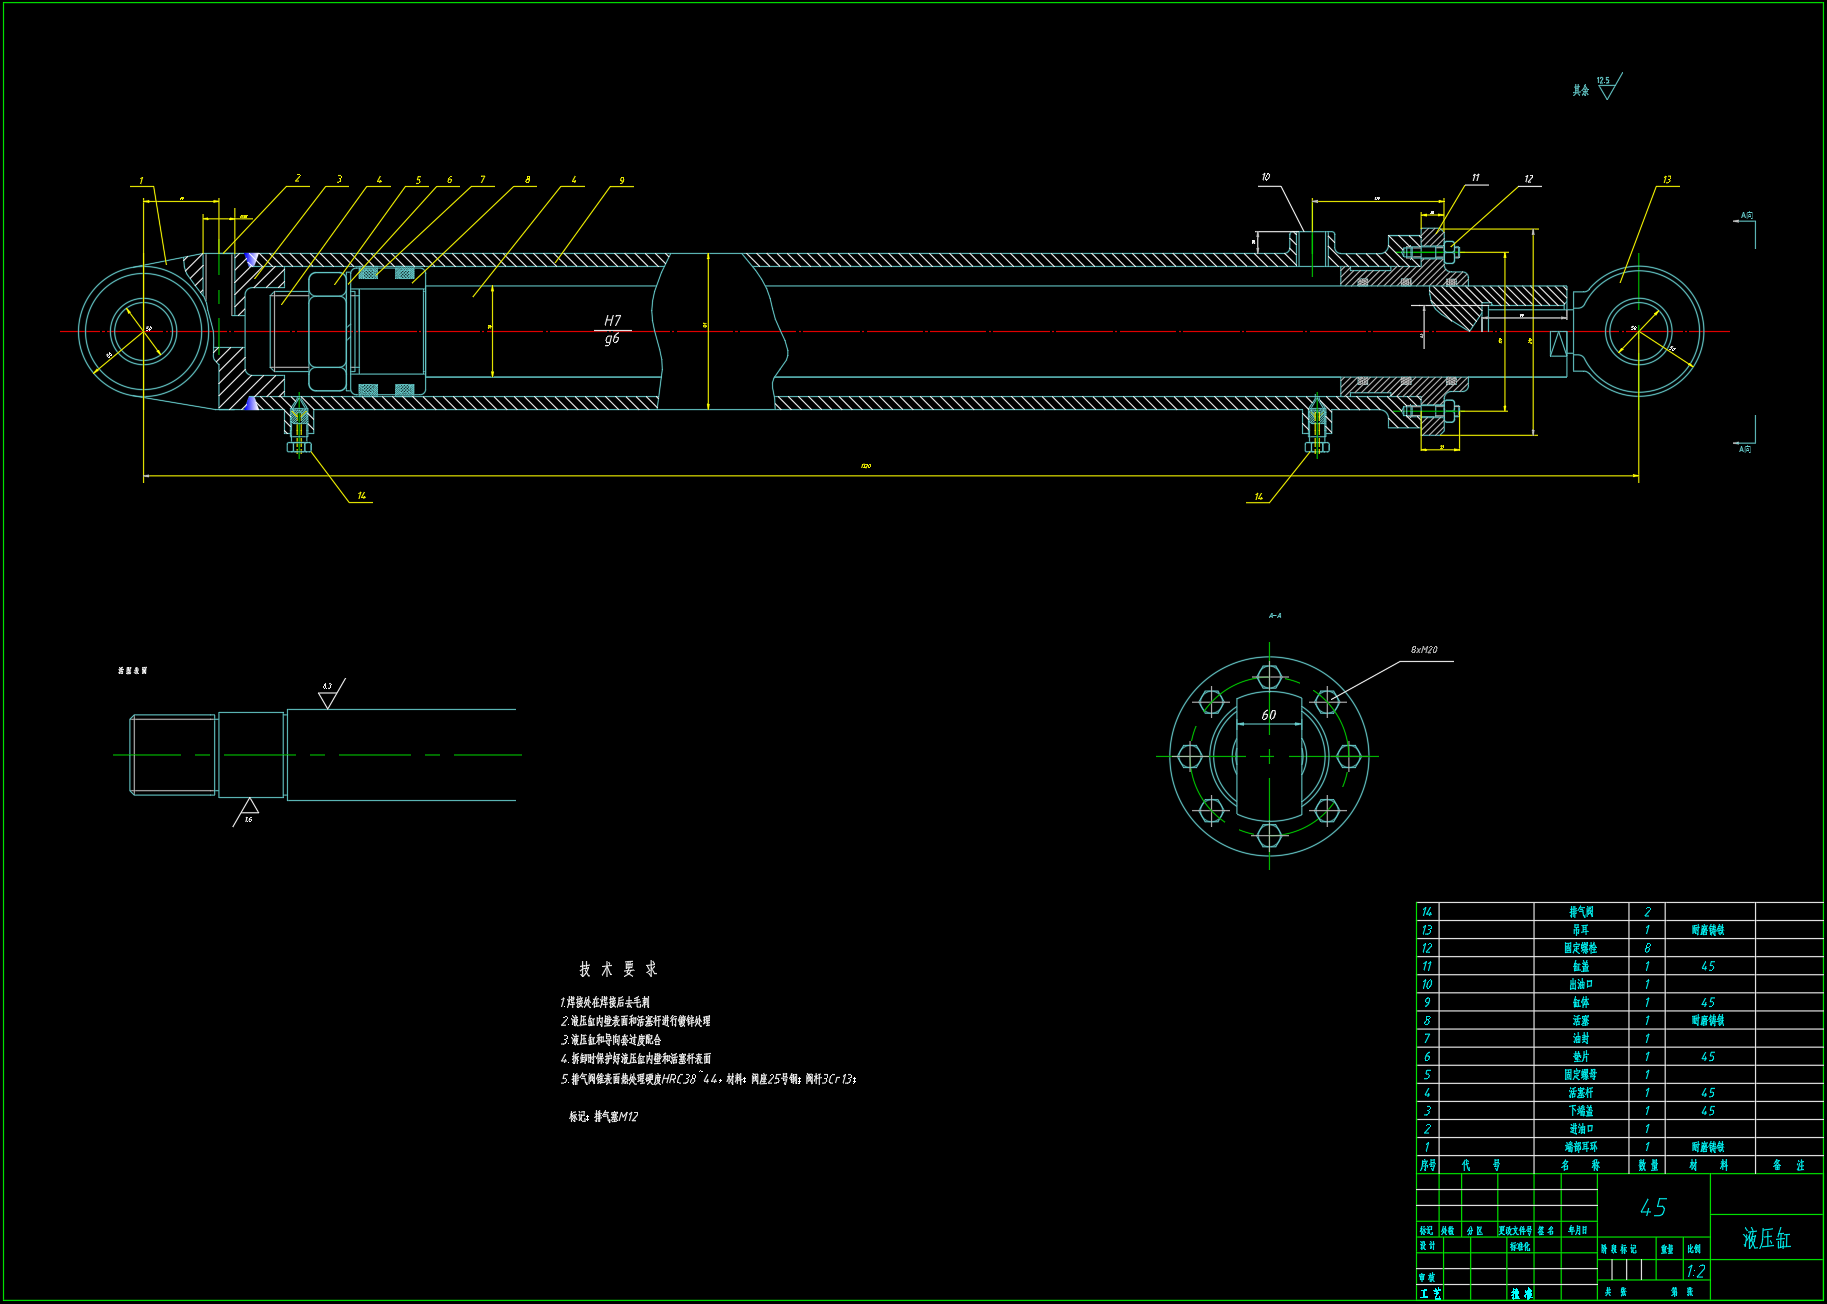1827x1304 pixels.
Task: Click the 固定螺栓 row in parts list
Action: 1580,948
